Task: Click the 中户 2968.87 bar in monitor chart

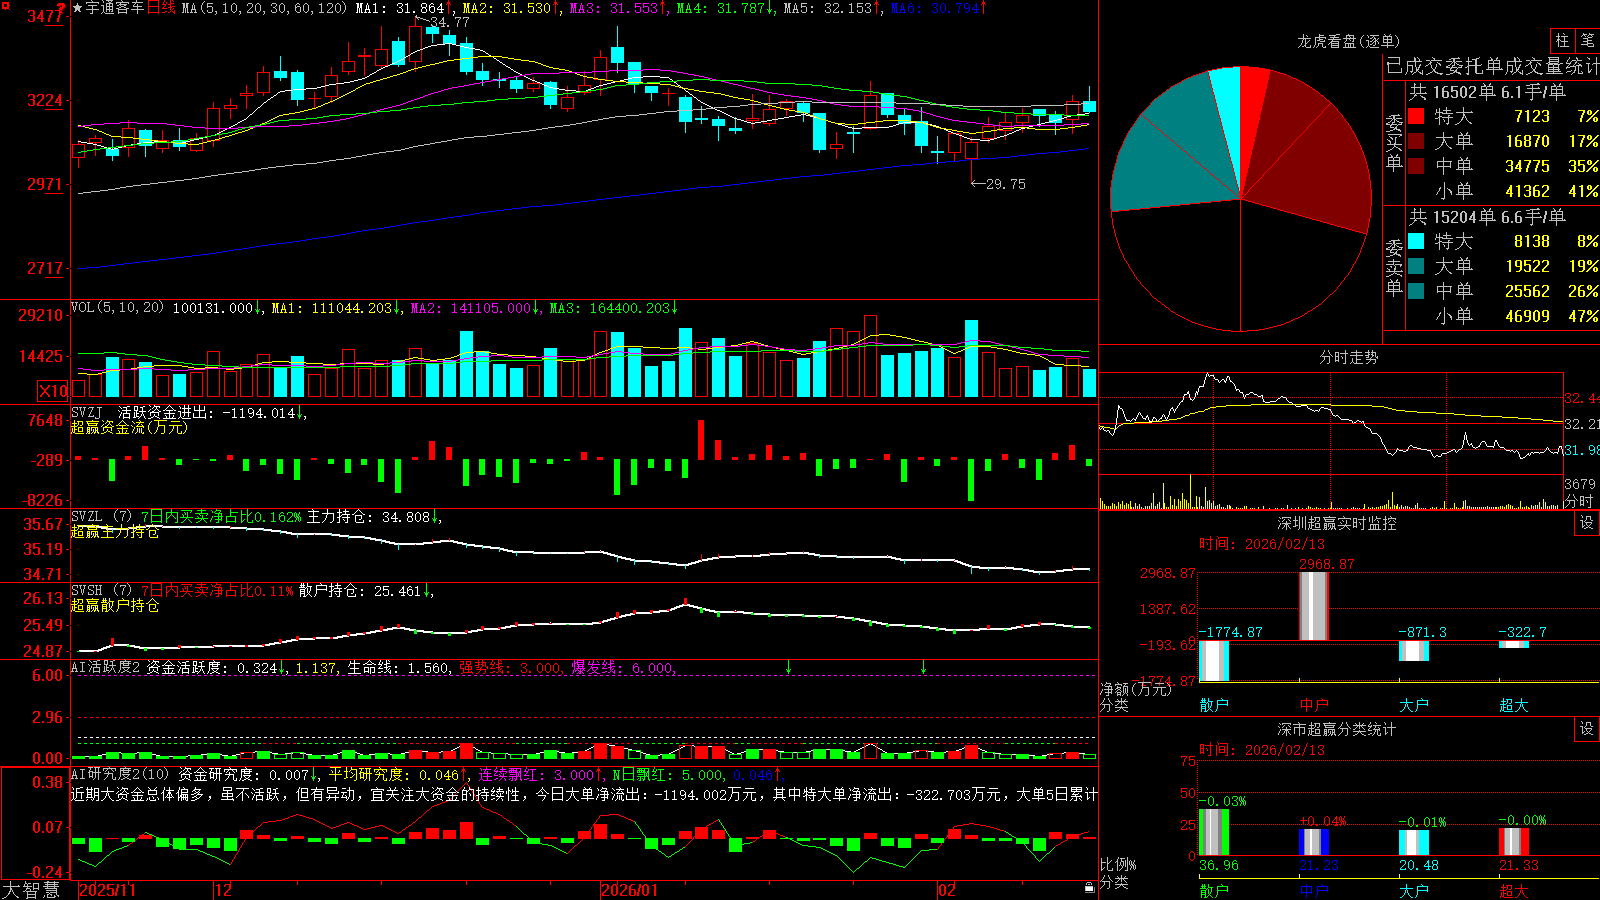Action: (x=1314, y=606)
